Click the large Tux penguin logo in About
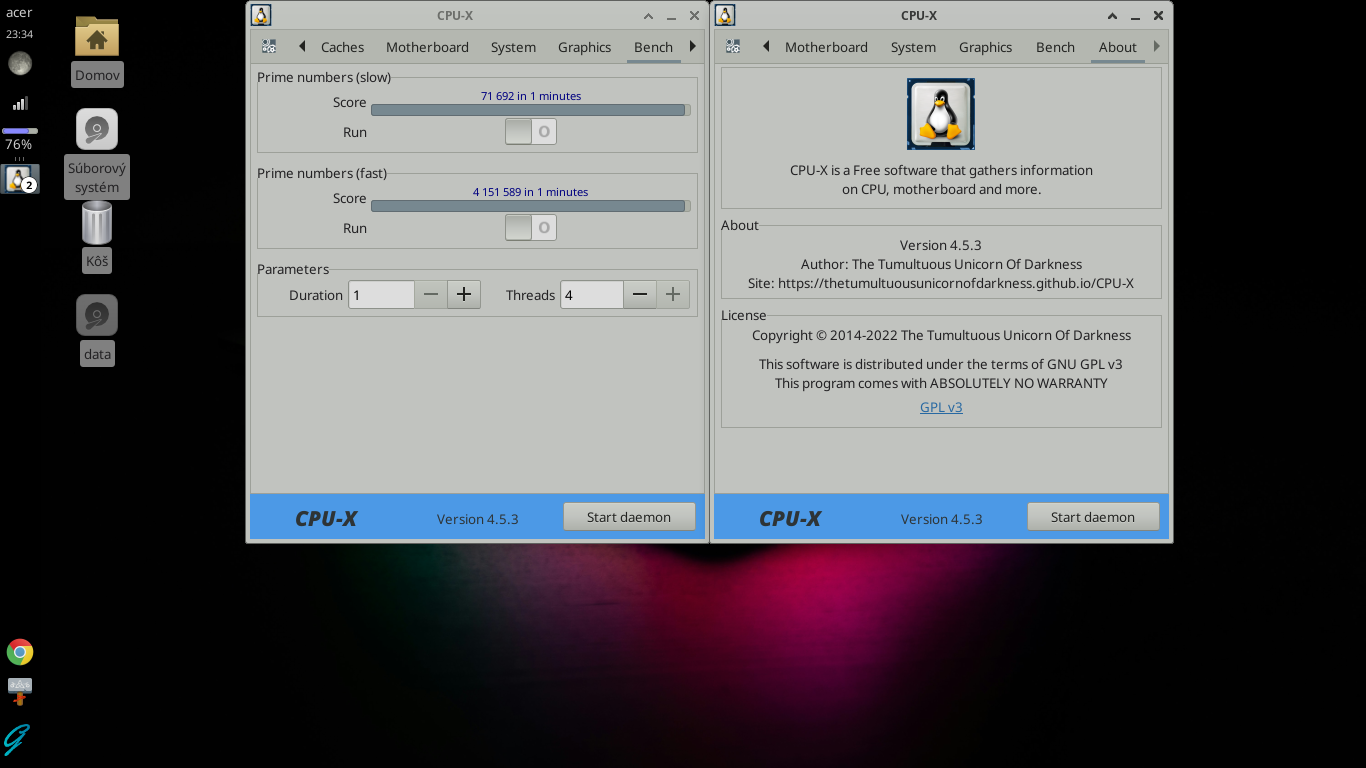 point(941,114)
